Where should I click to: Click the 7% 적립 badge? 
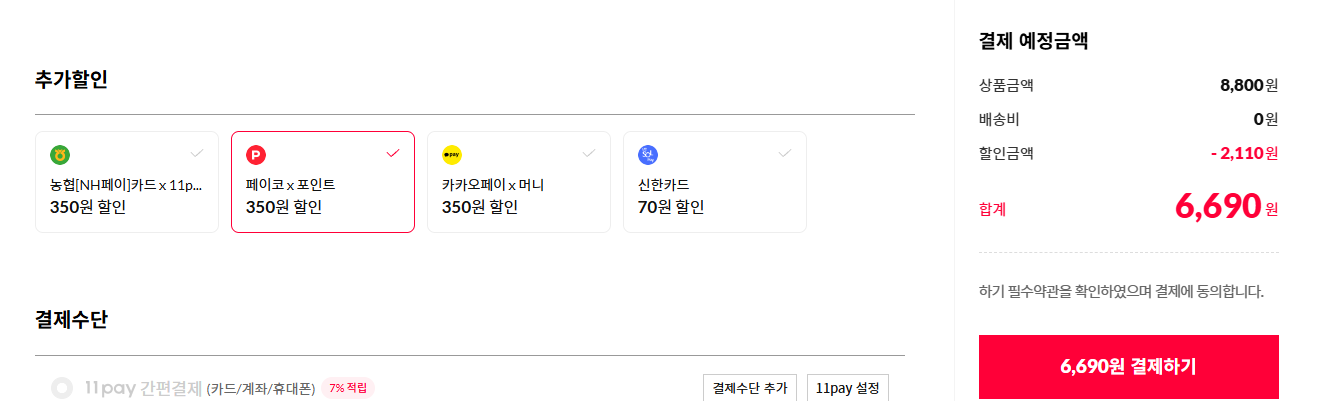[x=348, y=388]
